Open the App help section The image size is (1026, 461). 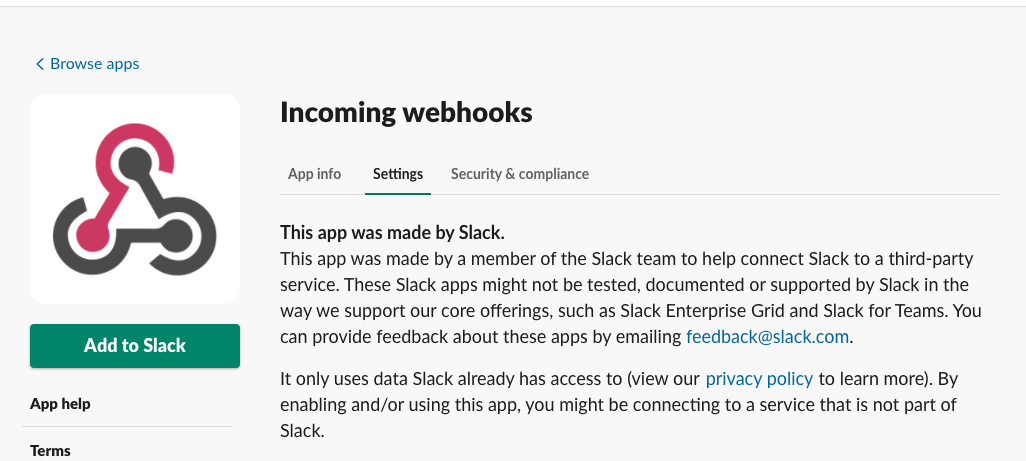[x=60, y=403]
